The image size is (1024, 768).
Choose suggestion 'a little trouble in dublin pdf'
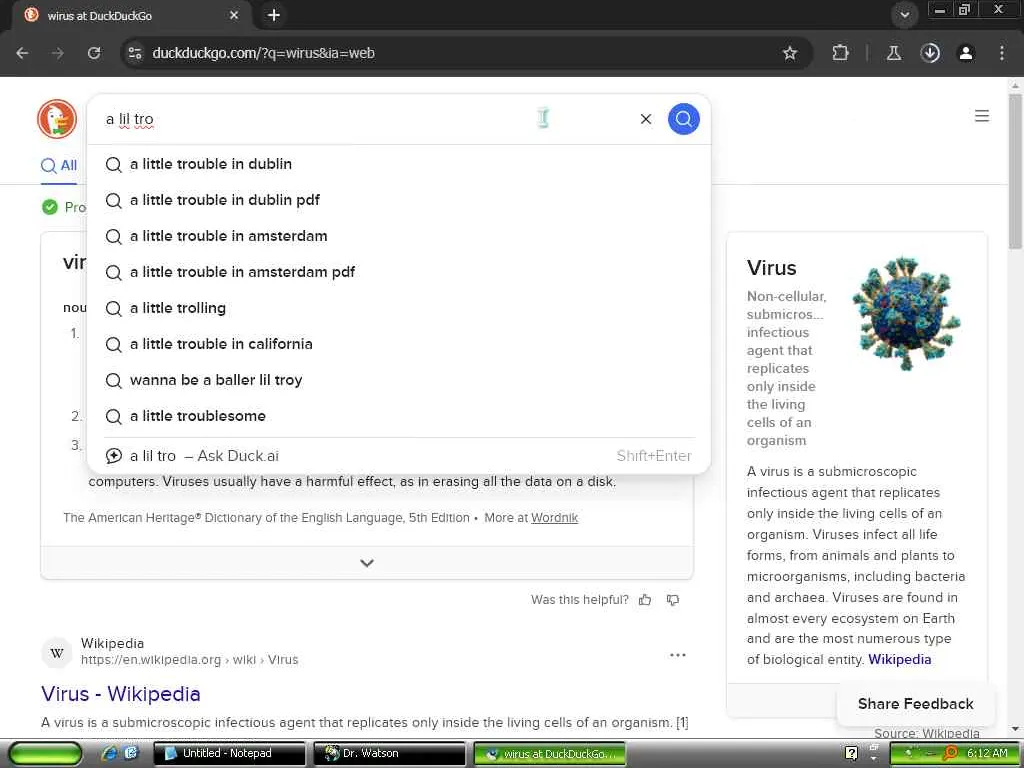point(398,200)
